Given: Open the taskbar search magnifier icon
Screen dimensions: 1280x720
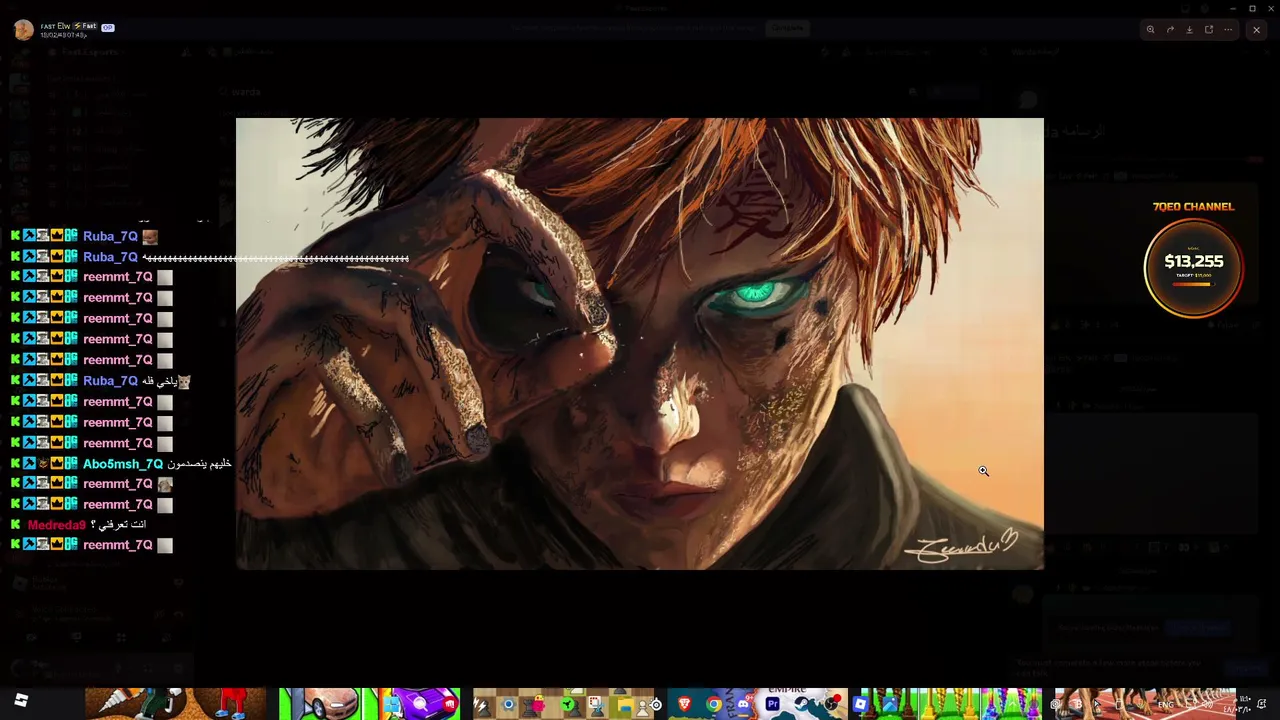Looking at the screenshot, I should [421, 705].
